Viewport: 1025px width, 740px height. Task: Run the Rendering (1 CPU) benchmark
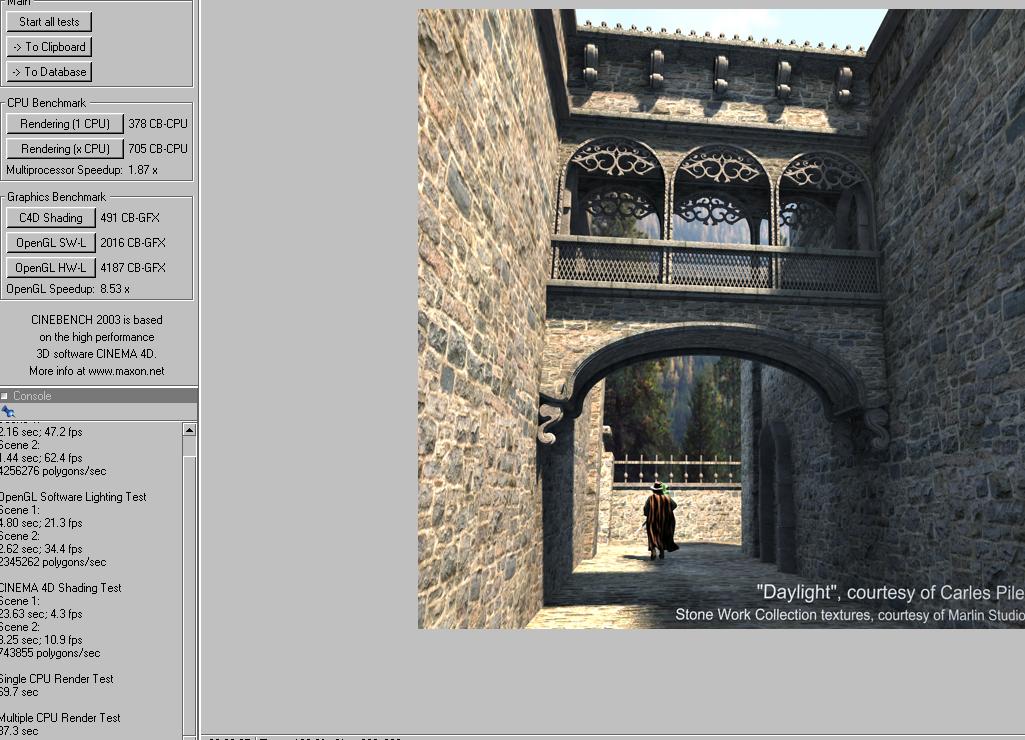click(x=65, y=124)
